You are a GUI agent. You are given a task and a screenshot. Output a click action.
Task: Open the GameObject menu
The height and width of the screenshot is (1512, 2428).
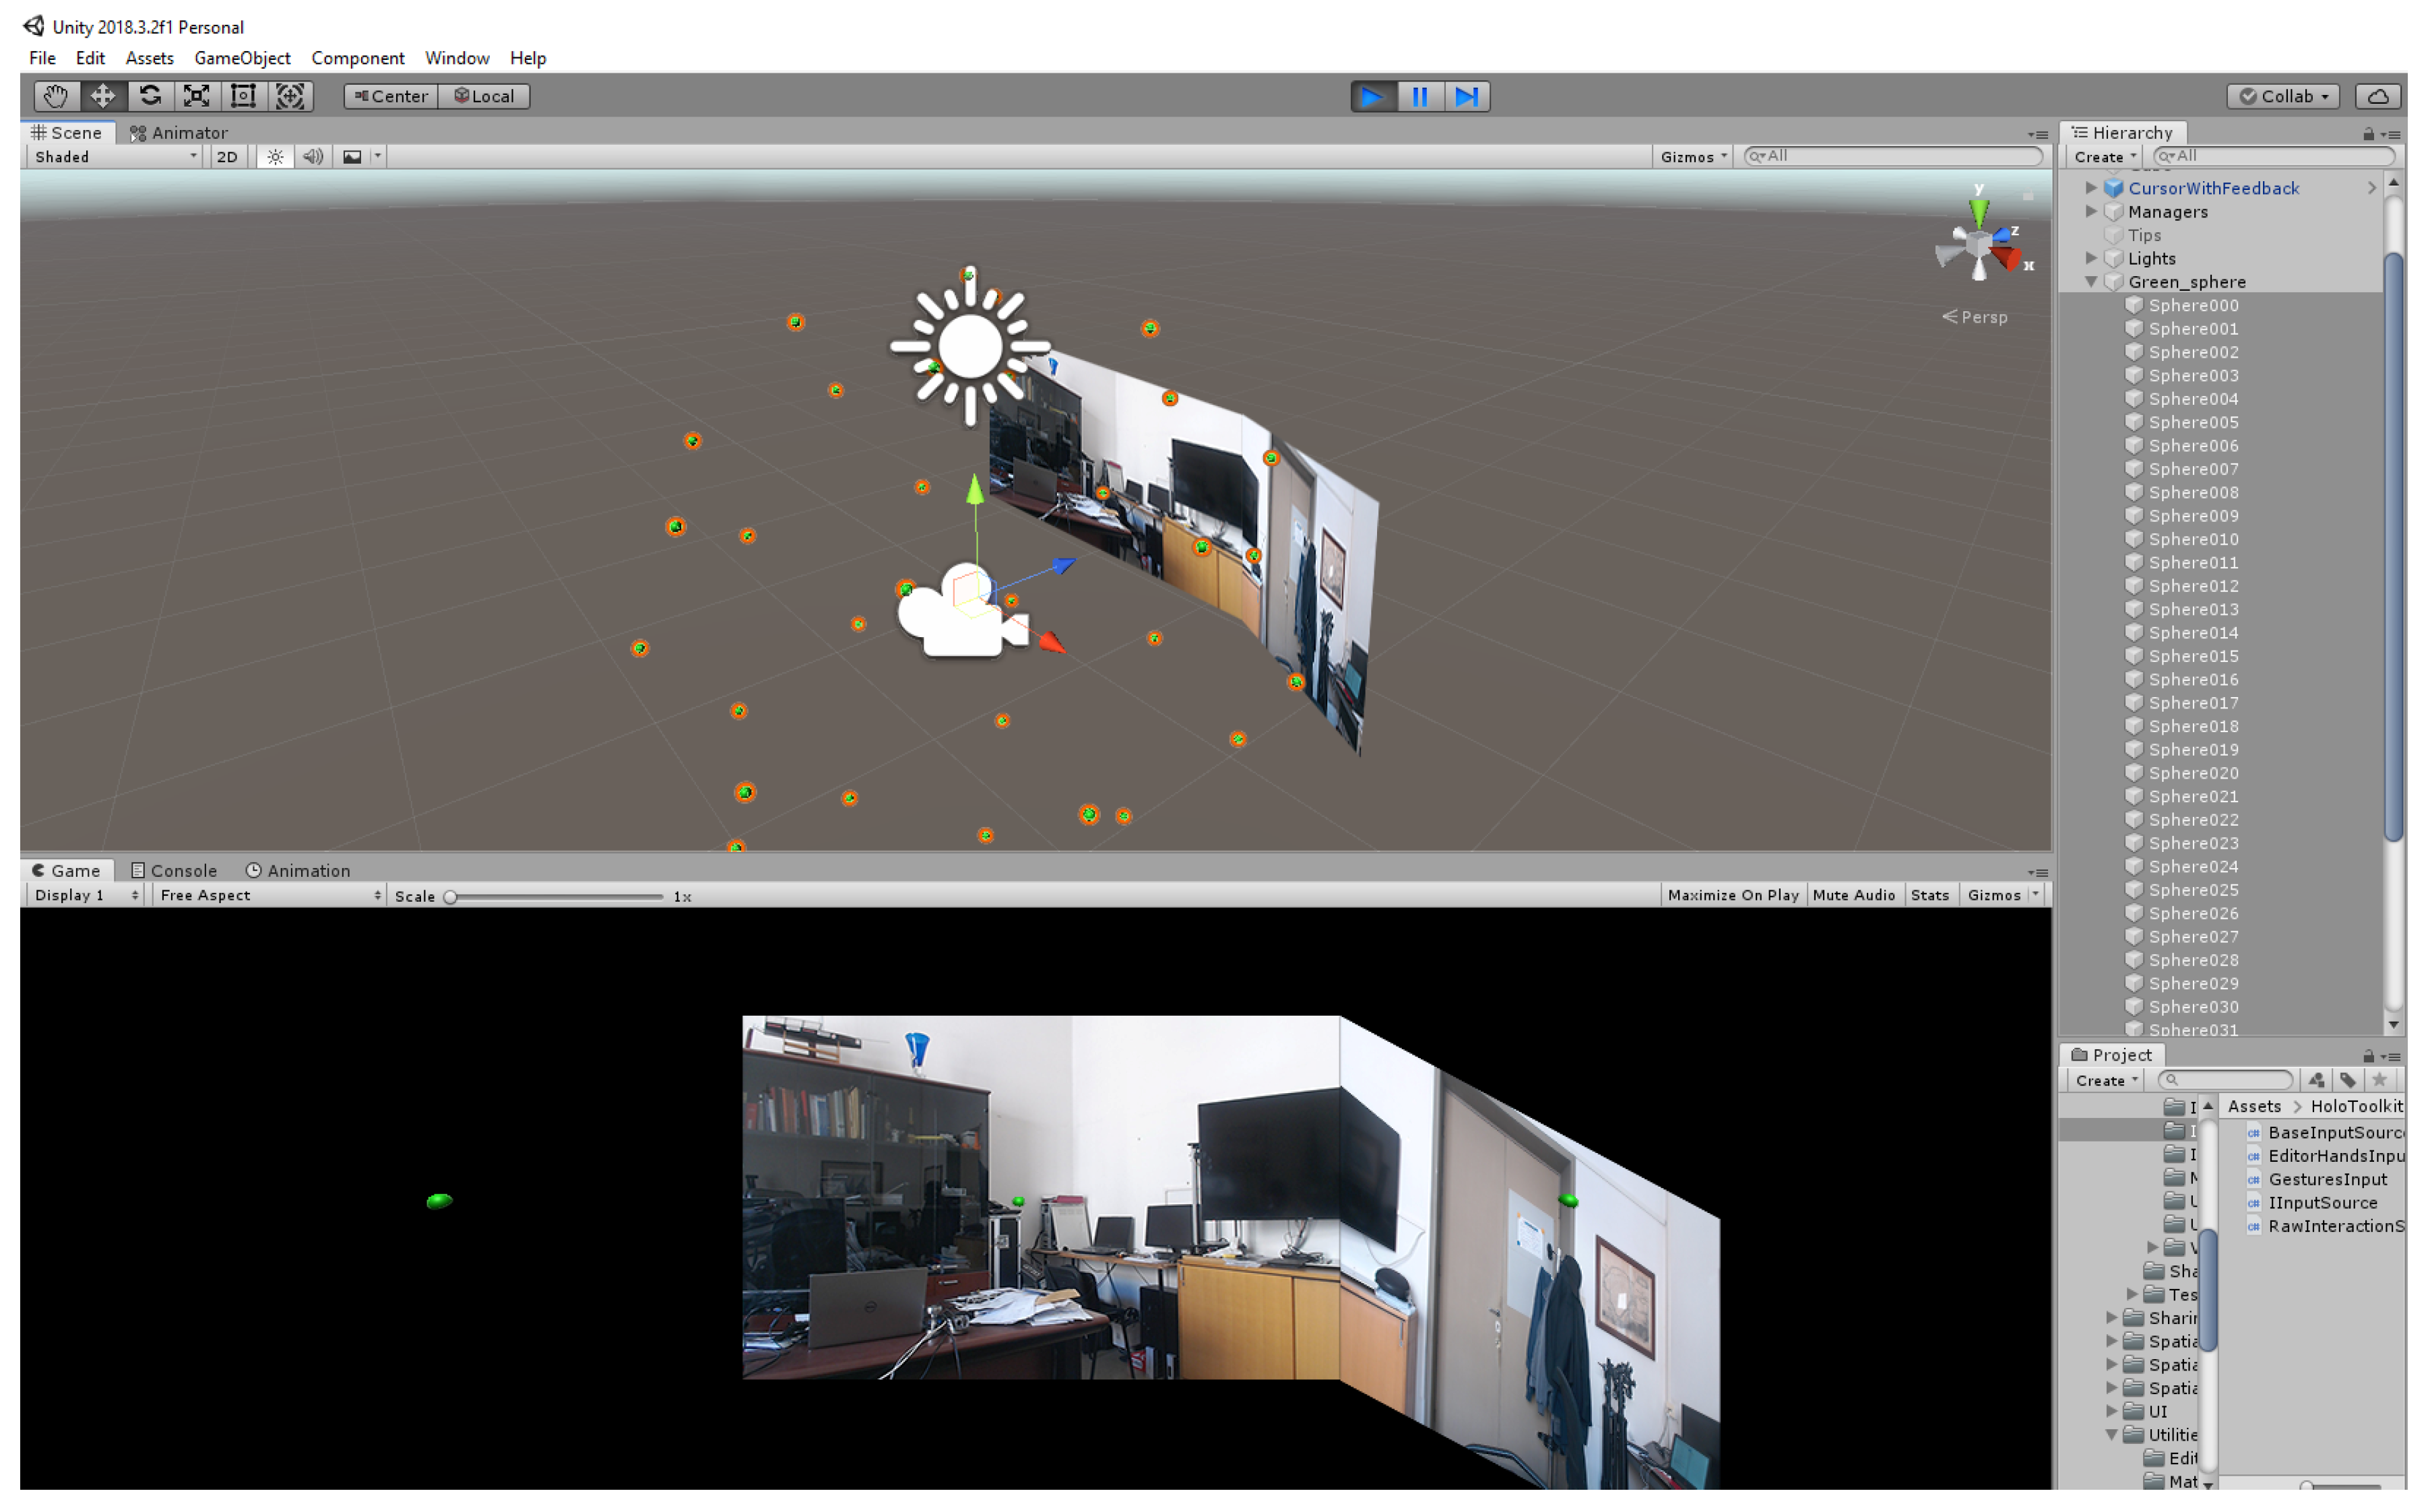coord(242,58)
